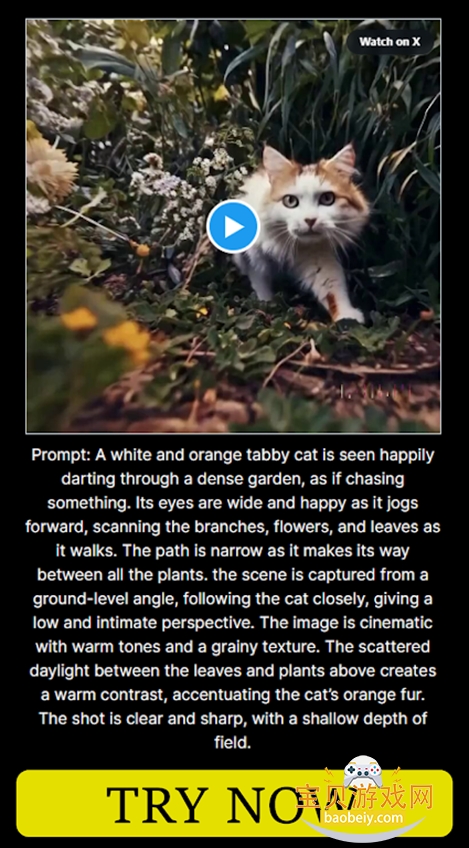Click the yellow TRY NOW button

pos(234,803)
